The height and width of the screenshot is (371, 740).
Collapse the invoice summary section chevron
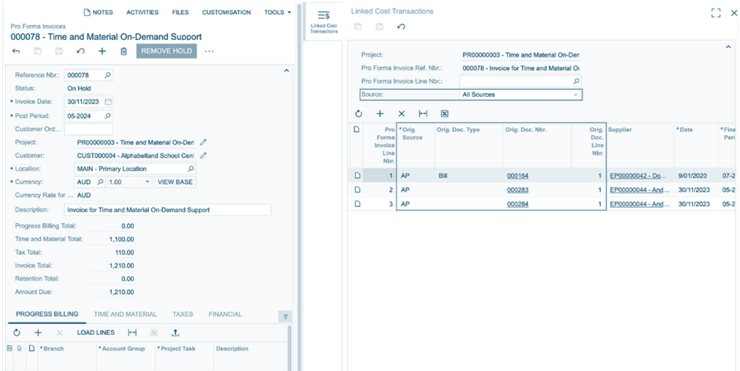pos(286,71)
